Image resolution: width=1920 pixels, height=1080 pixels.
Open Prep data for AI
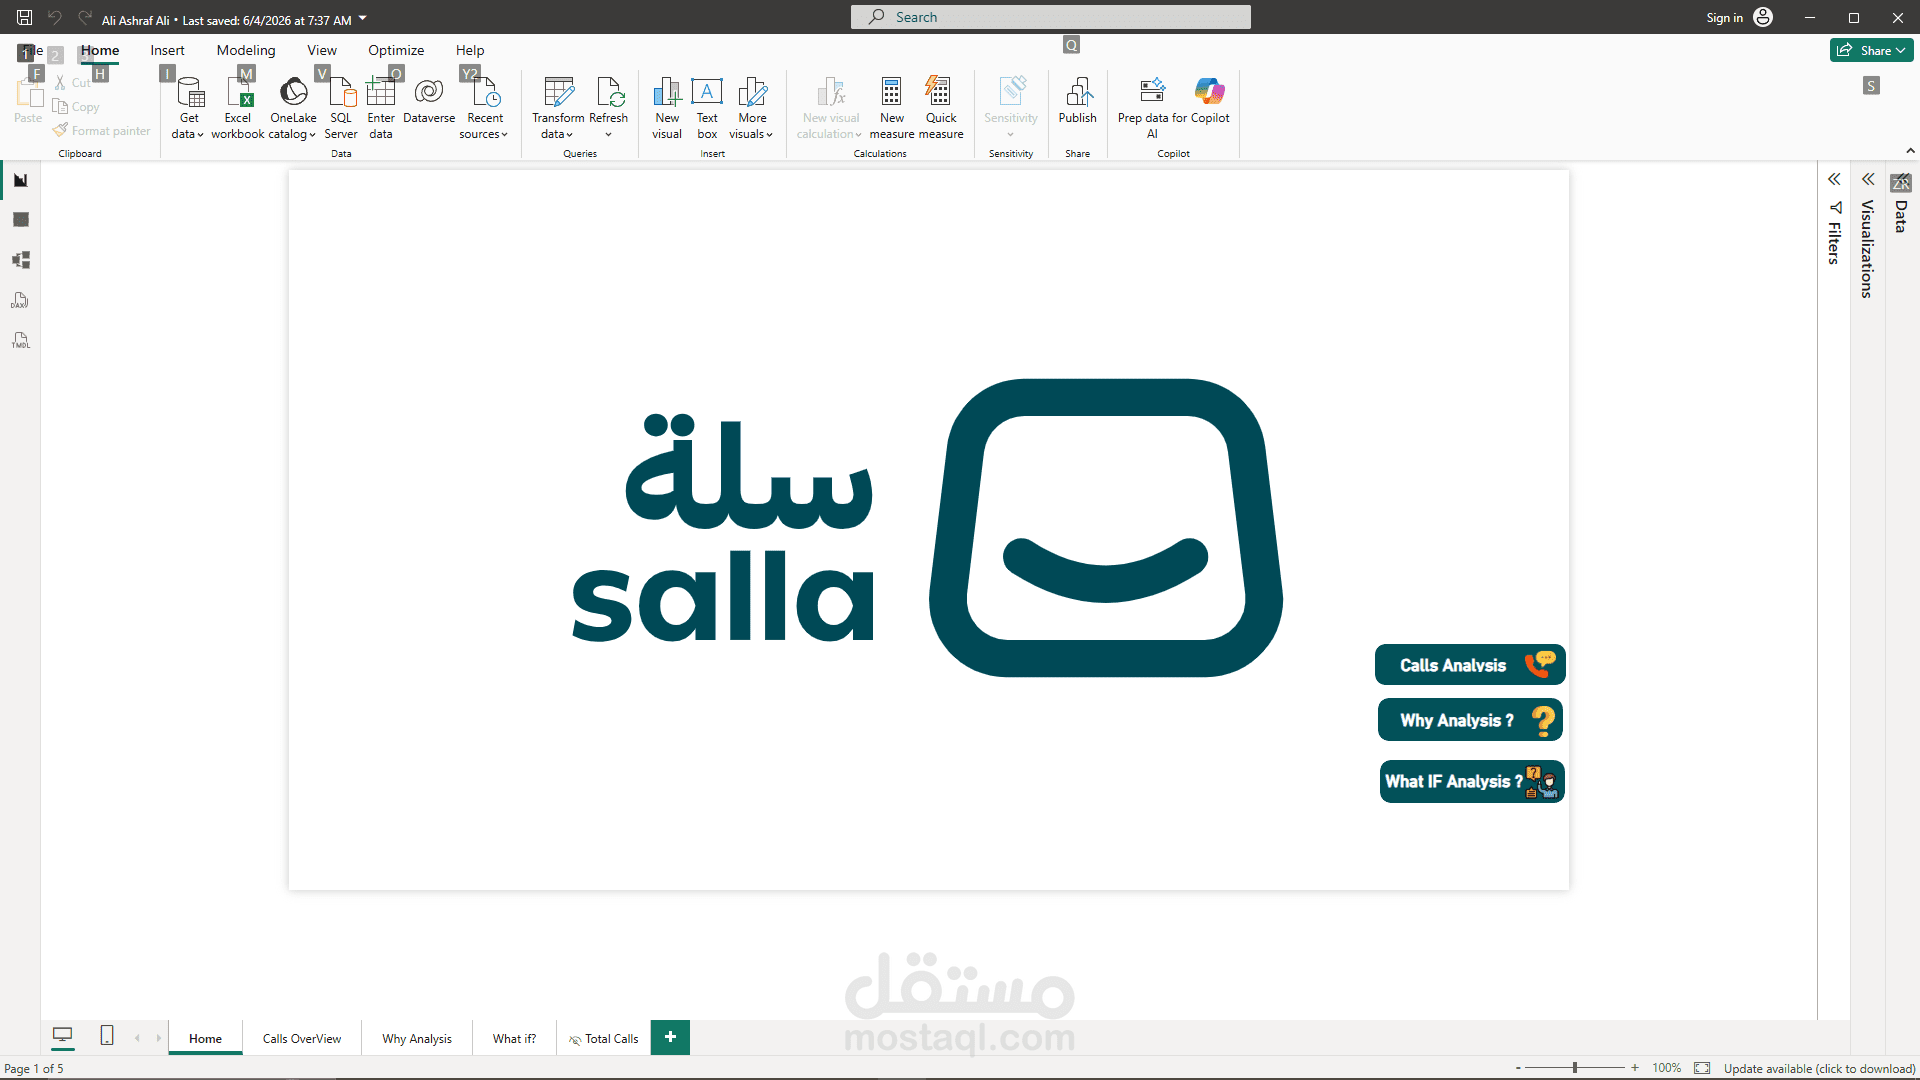pyautogui.click(x=1152, y=108)
